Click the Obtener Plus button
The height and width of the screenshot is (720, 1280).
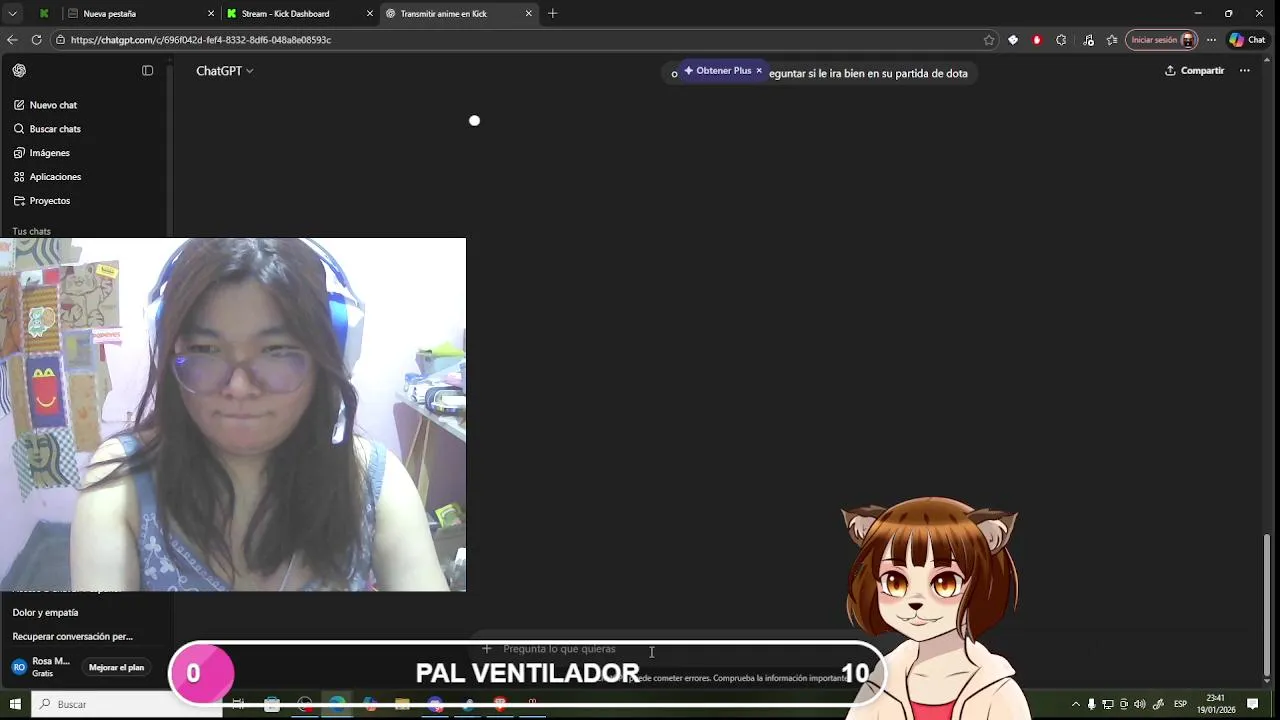point(718,71)
